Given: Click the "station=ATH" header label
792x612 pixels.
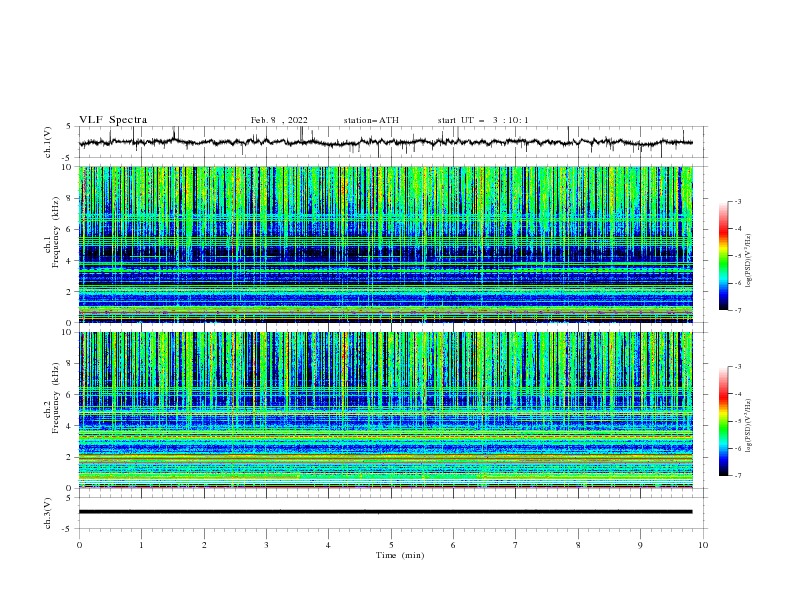Looking at the screenshot, I should coord(371,120).
